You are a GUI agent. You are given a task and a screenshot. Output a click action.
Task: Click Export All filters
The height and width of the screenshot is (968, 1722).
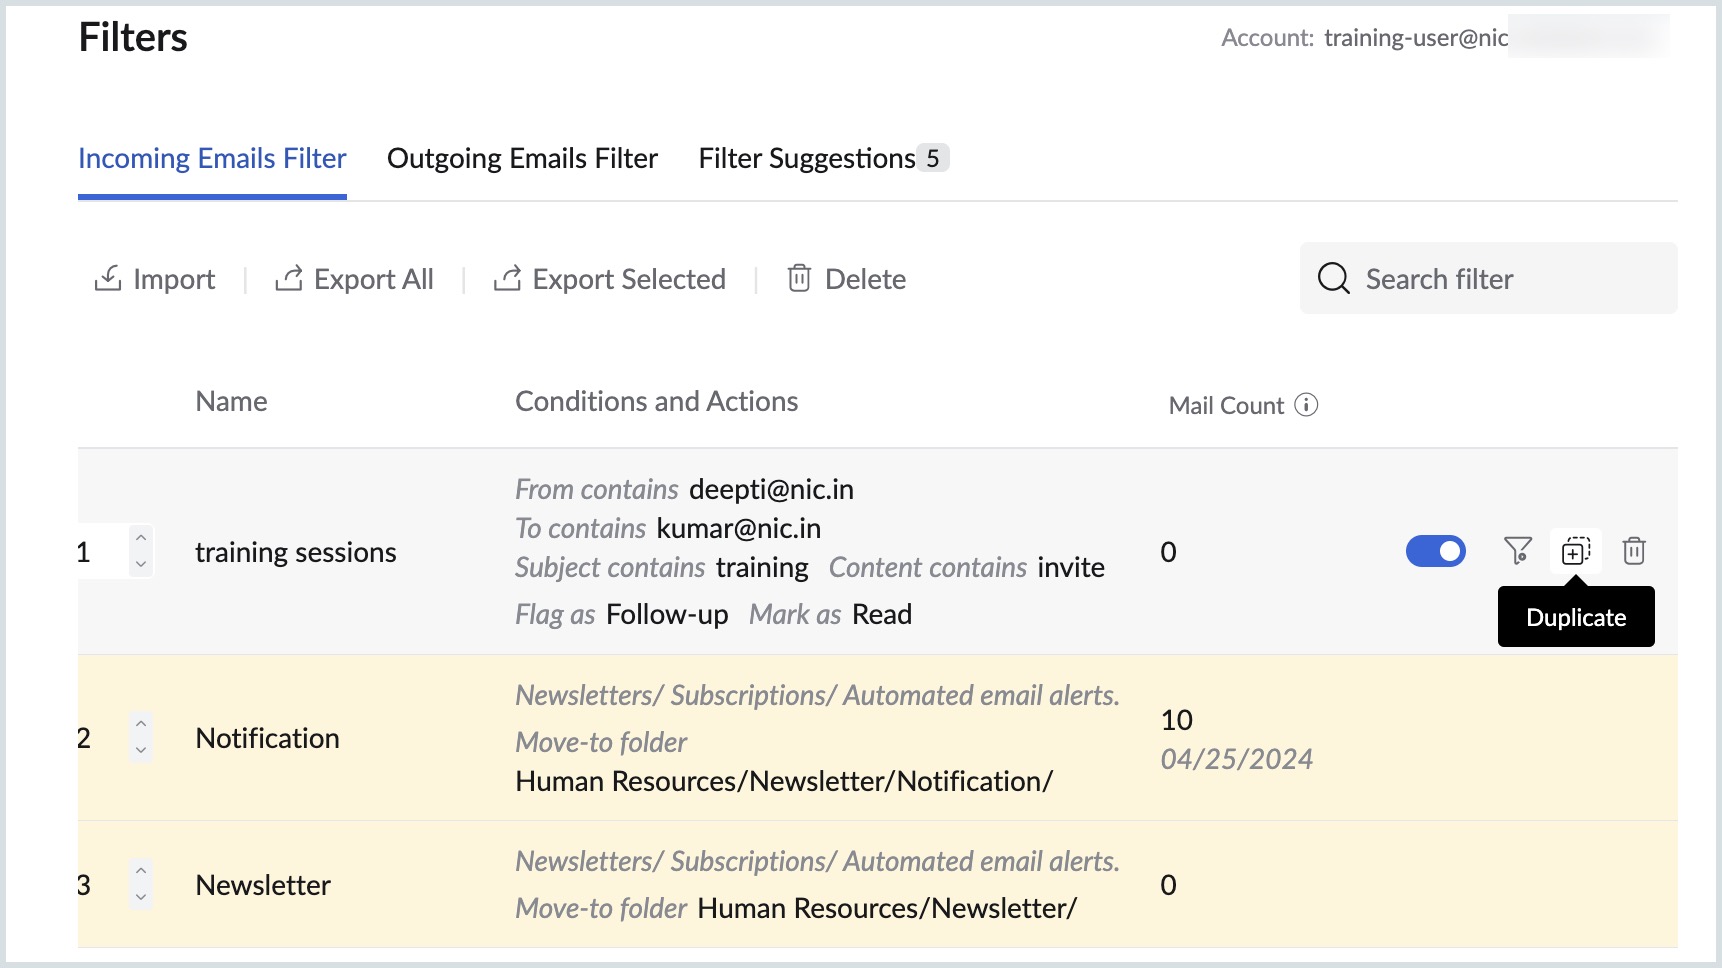354,279
